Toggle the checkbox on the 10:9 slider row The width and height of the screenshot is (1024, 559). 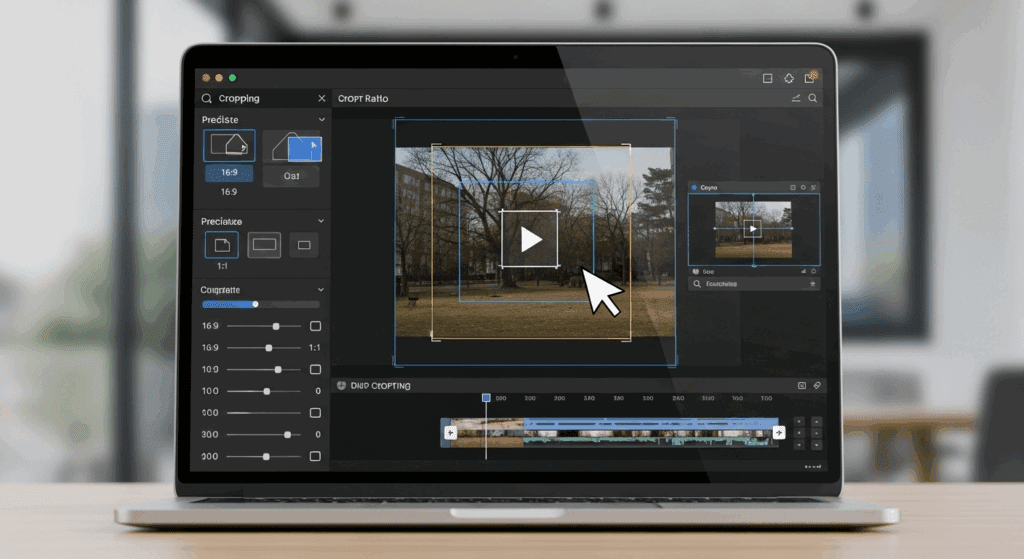(x=315, y=369)
